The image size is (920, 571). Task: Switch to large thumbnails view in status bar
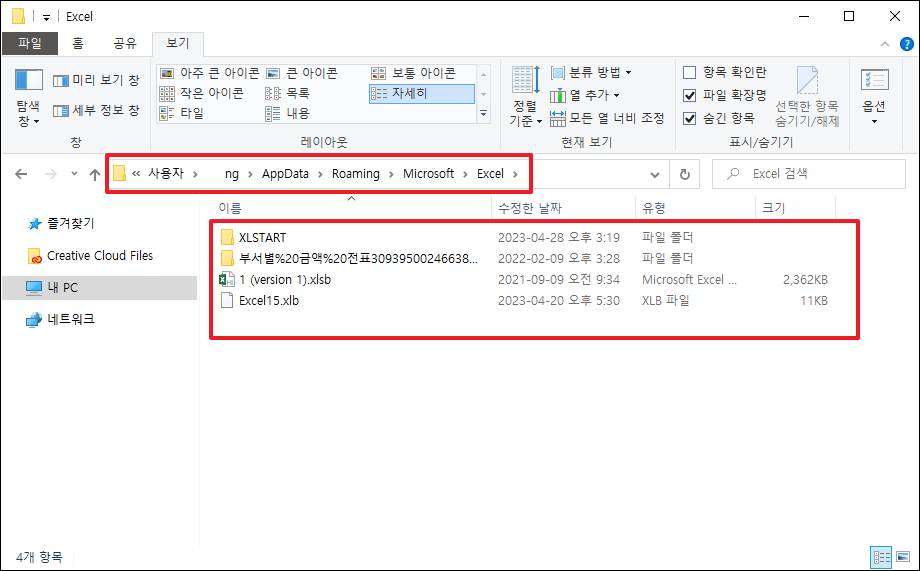(x=903, y=557)
